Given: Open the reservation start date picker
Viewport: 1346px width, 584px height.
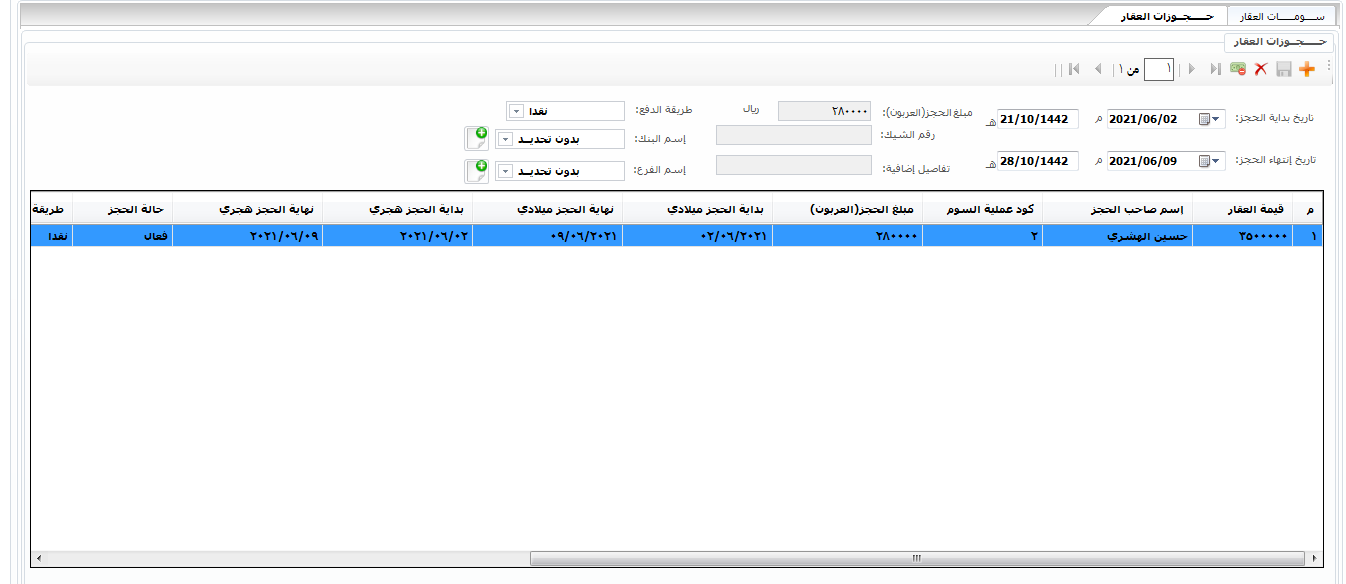Looking at the screenshot, I should (1216, 119).
